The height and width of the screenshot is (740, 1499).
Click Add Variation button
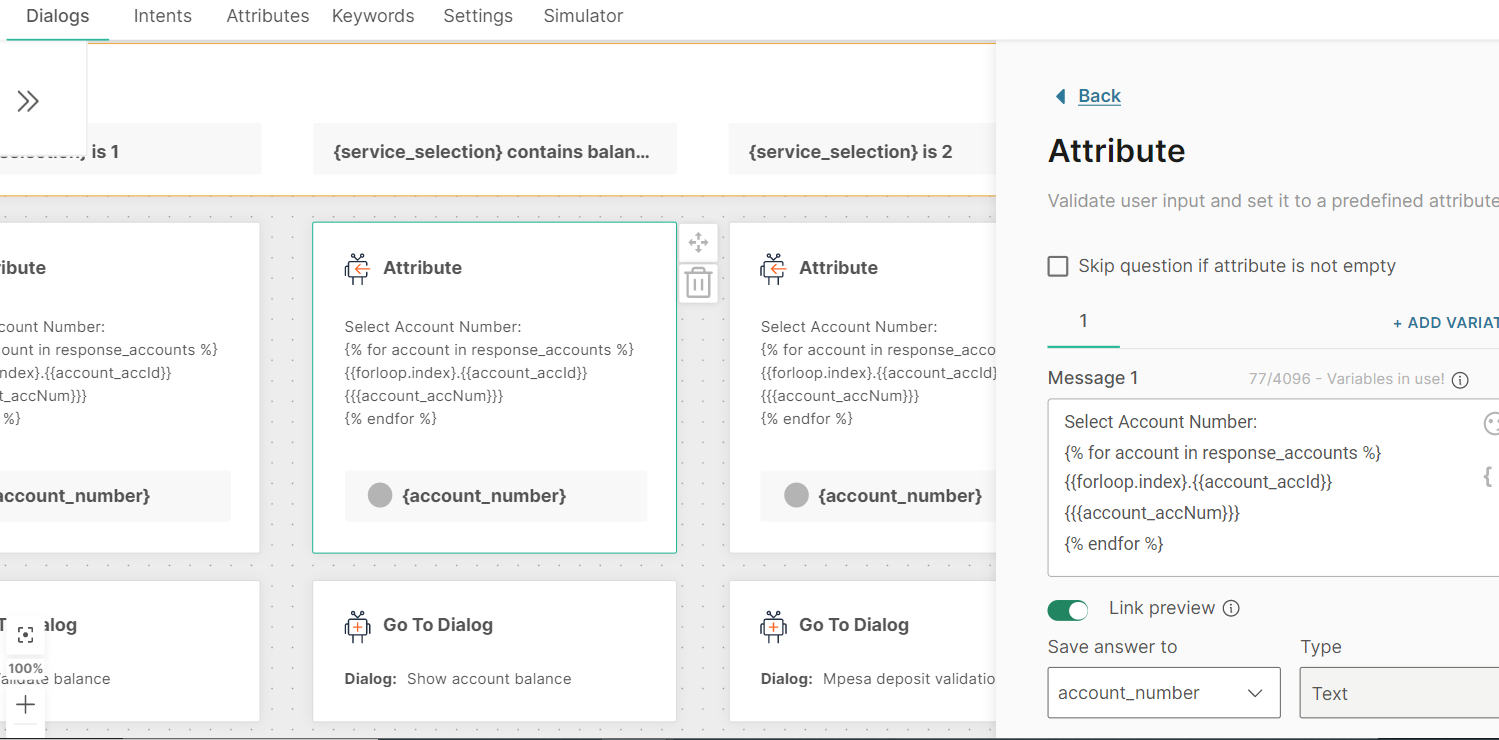point(1445,323)
